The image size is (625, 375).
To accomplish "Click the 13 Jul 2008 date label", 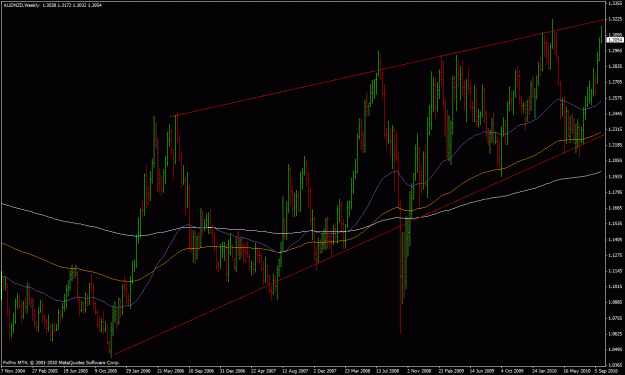I will coord(388,371).
